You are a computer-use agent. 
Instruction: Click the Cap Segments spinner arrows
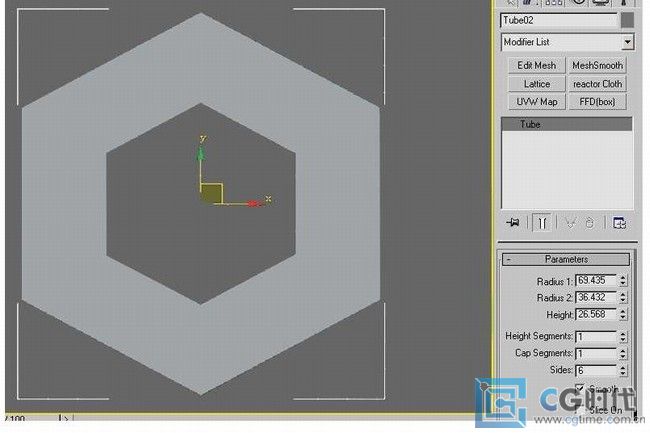623,353
